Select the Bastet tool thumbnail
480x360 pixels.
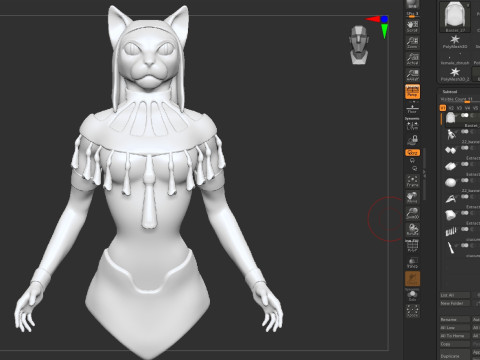click(x=455, y=17)
